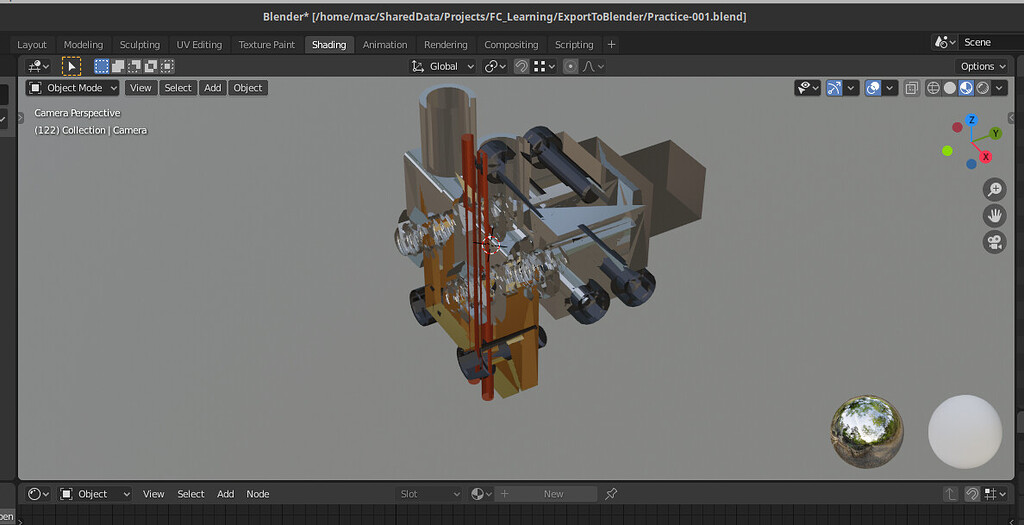Set selection mode to Subtract
Image resolution: width=1024 pixels, height=525 pixels.
click(134, 66)
